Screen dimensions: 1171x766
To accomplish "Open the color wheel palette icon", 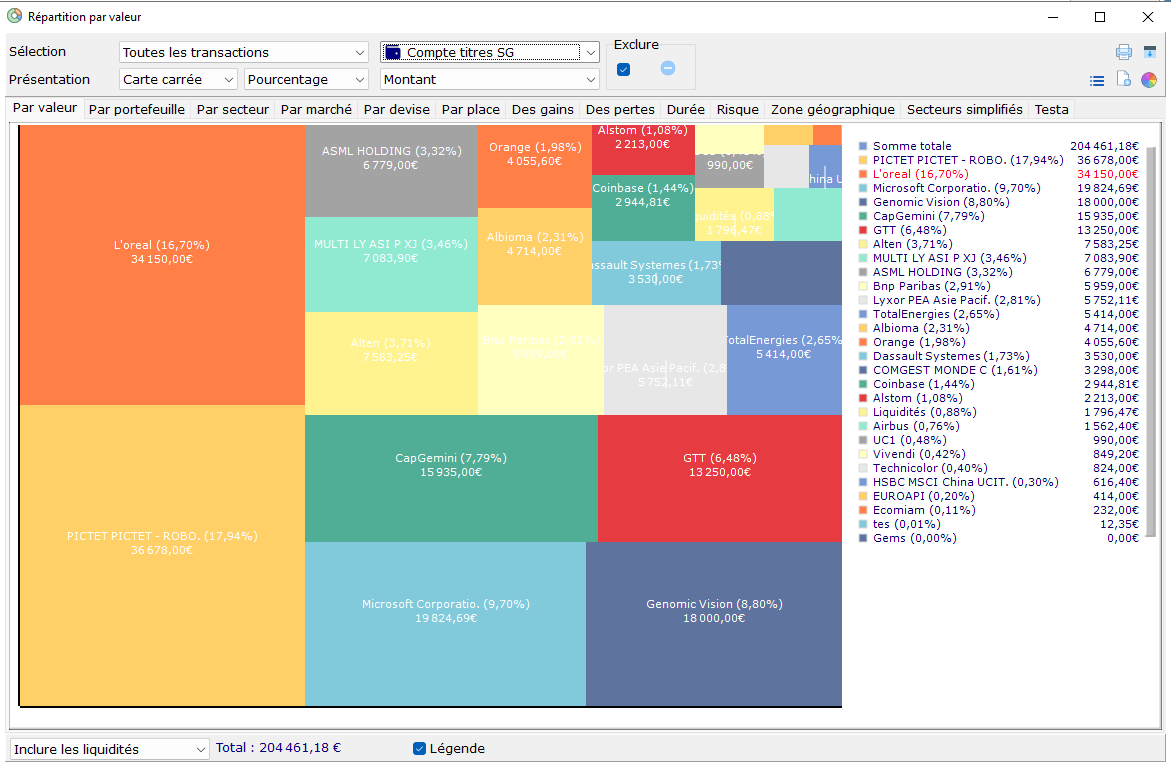I will click(x=1149, y=80).
